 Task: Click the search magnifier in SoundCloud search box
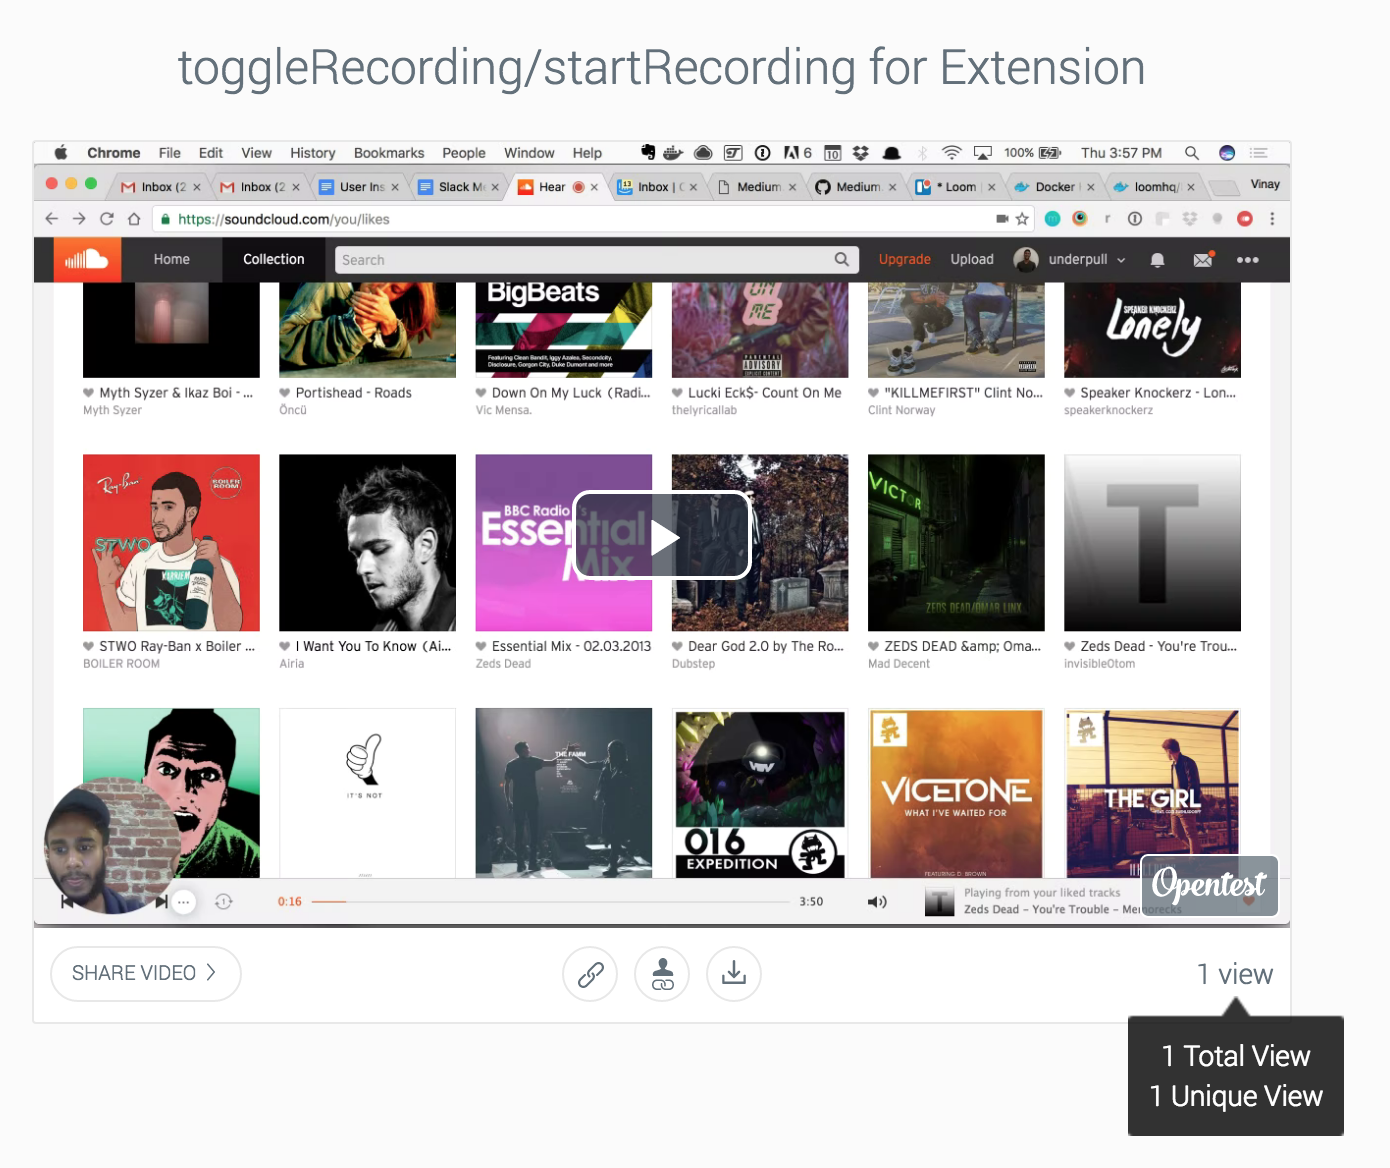point(842,259)
